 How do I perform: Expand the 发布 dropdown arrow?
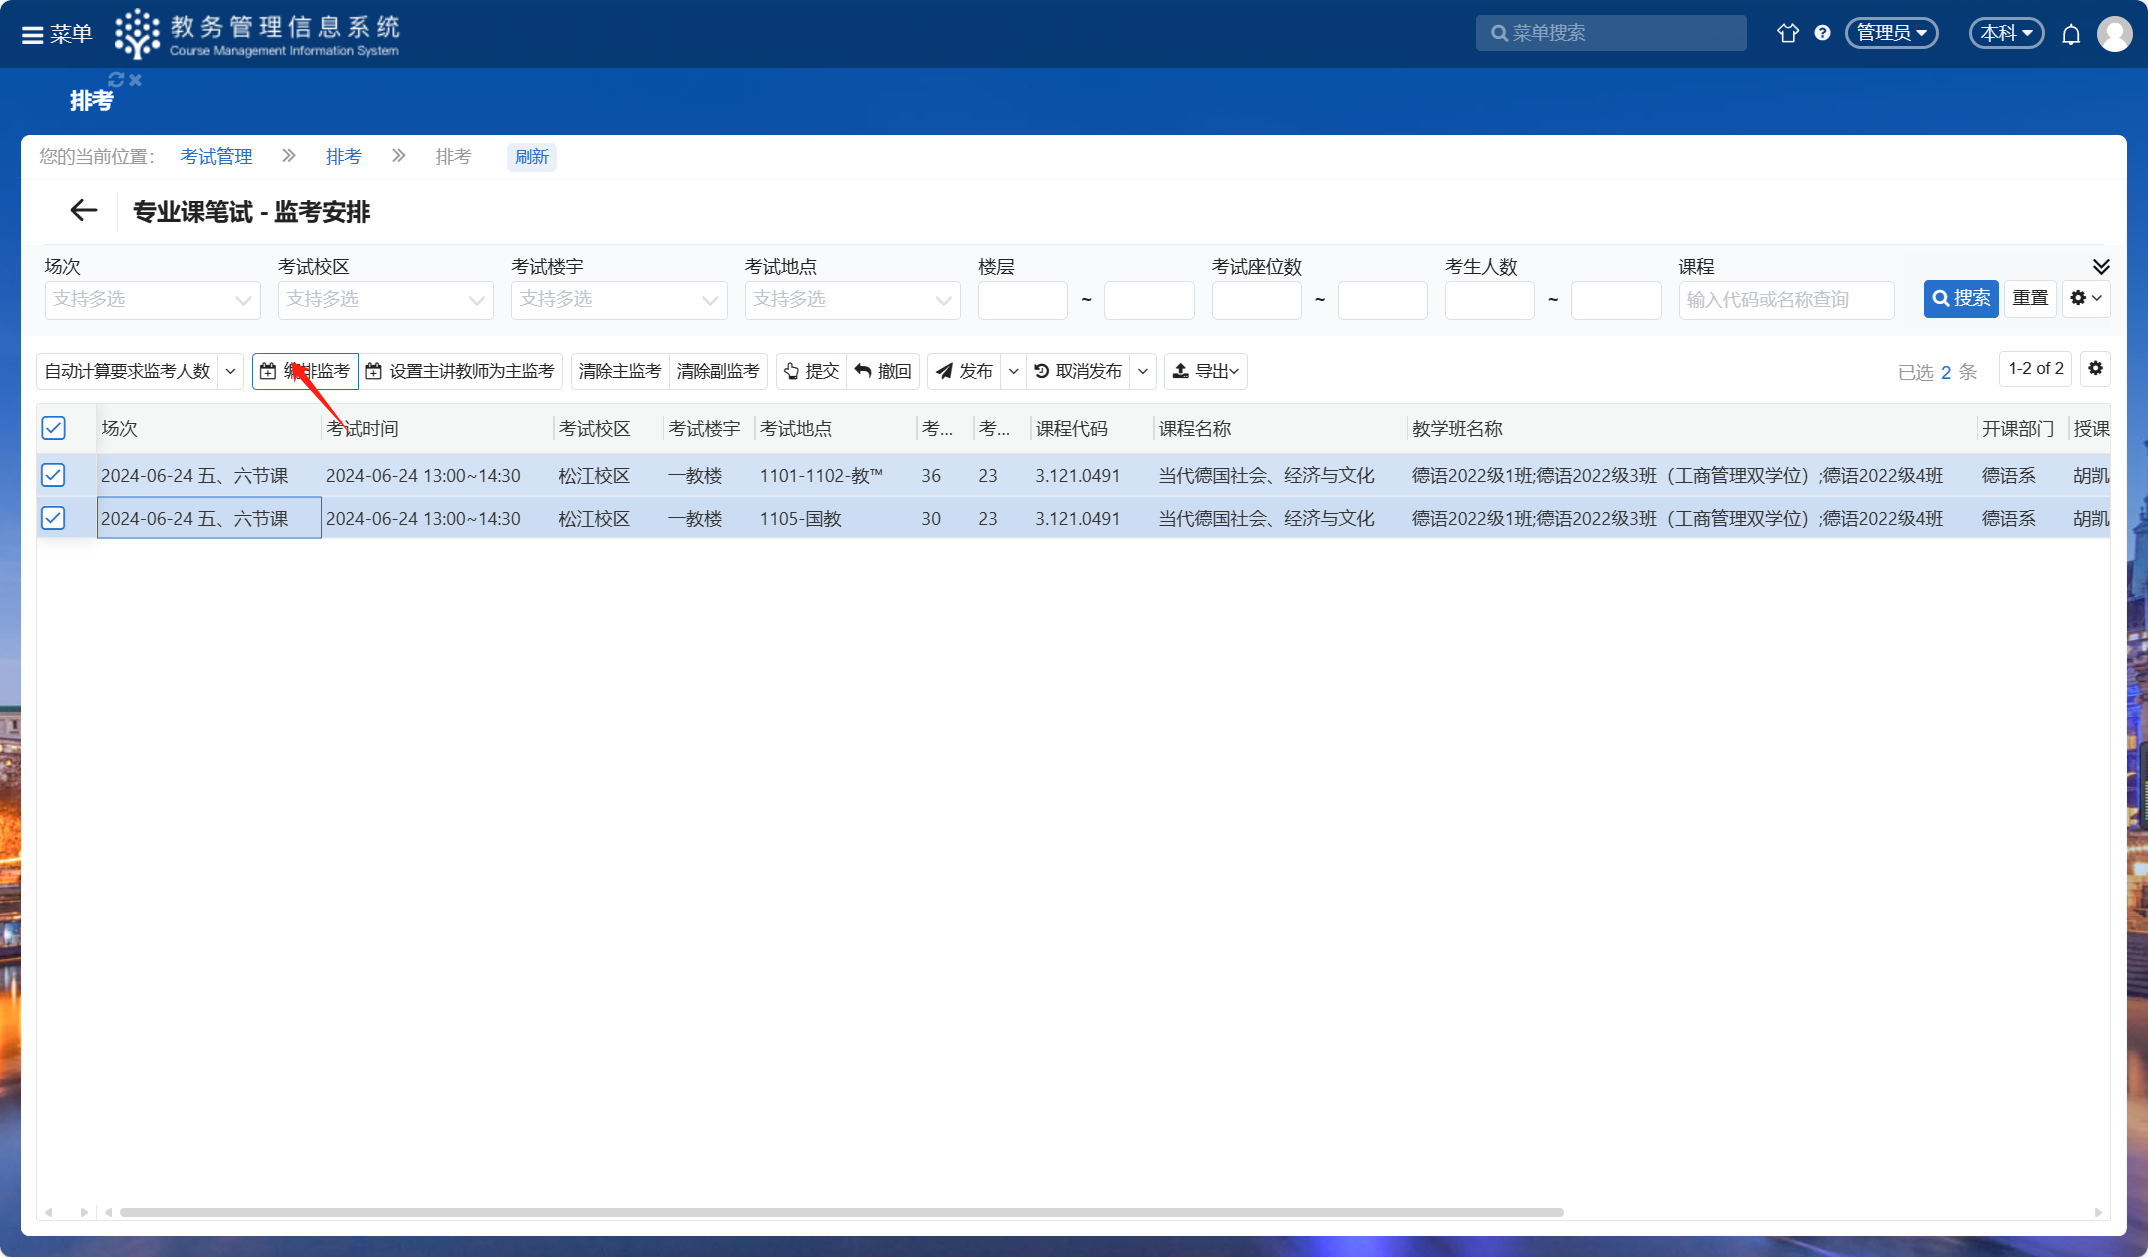point(1013,371)
